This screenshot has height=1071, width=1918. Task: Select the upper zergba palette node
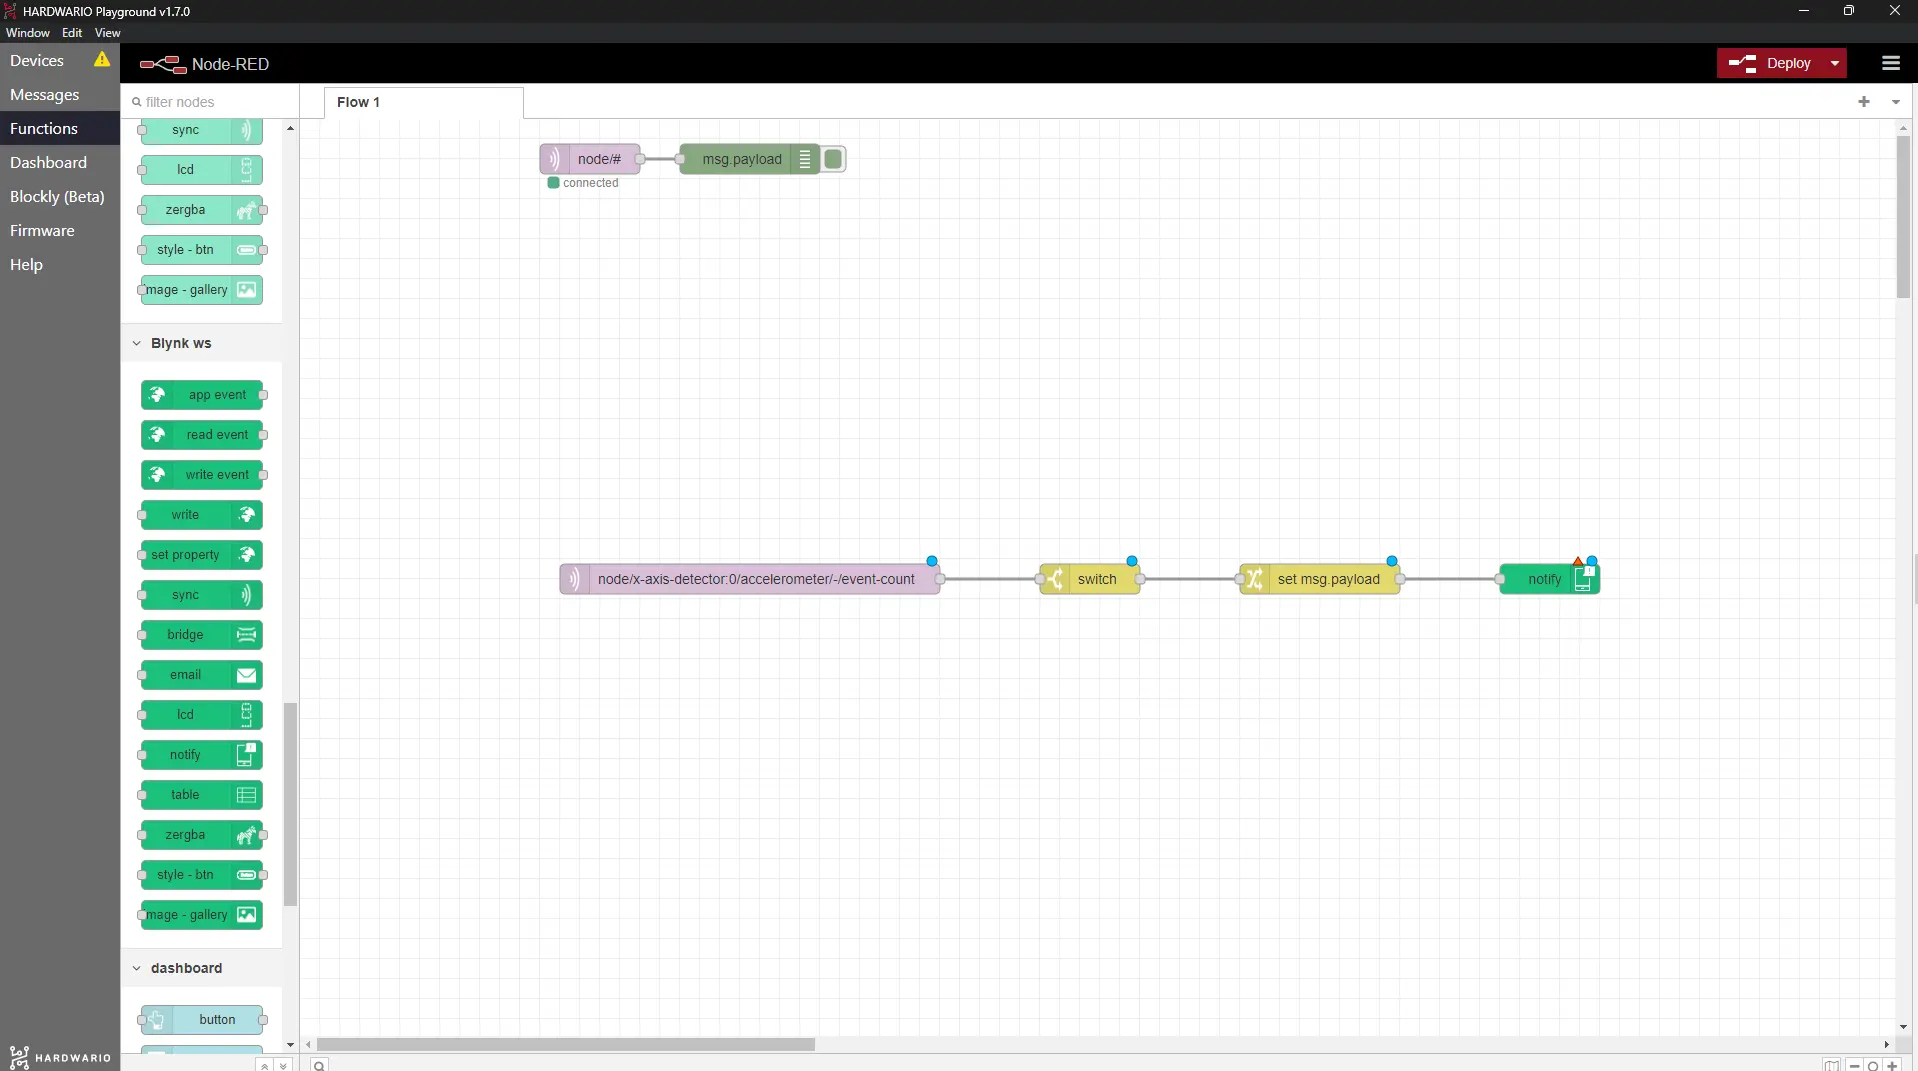[x=202, y=210]
